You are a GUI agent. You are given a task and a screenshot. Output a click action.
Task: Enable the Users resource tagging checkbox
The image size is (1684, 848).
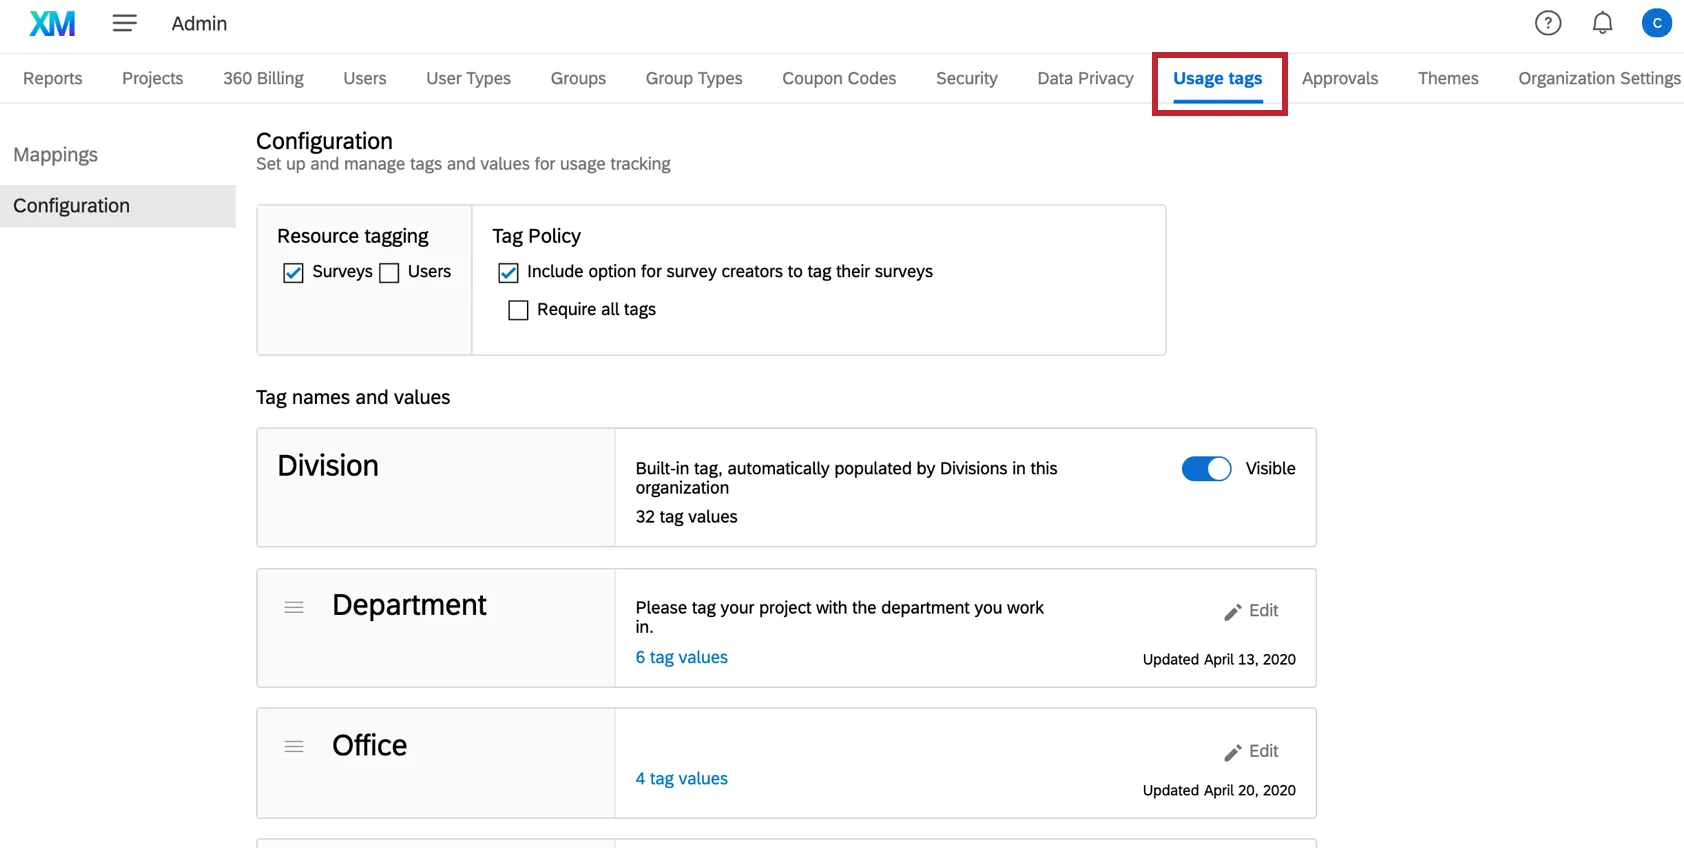click(x=389, y=273)
